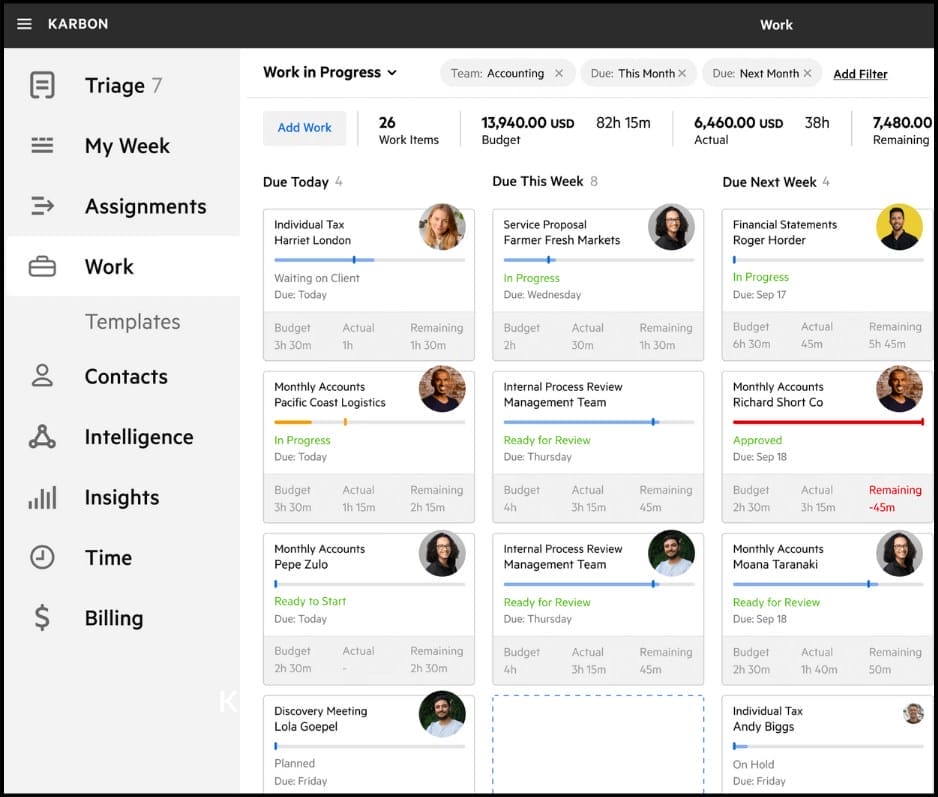Click the Assignments arrow icon
Screen dimensions: 938x797
pyautogui.click(x=42, y=206)
